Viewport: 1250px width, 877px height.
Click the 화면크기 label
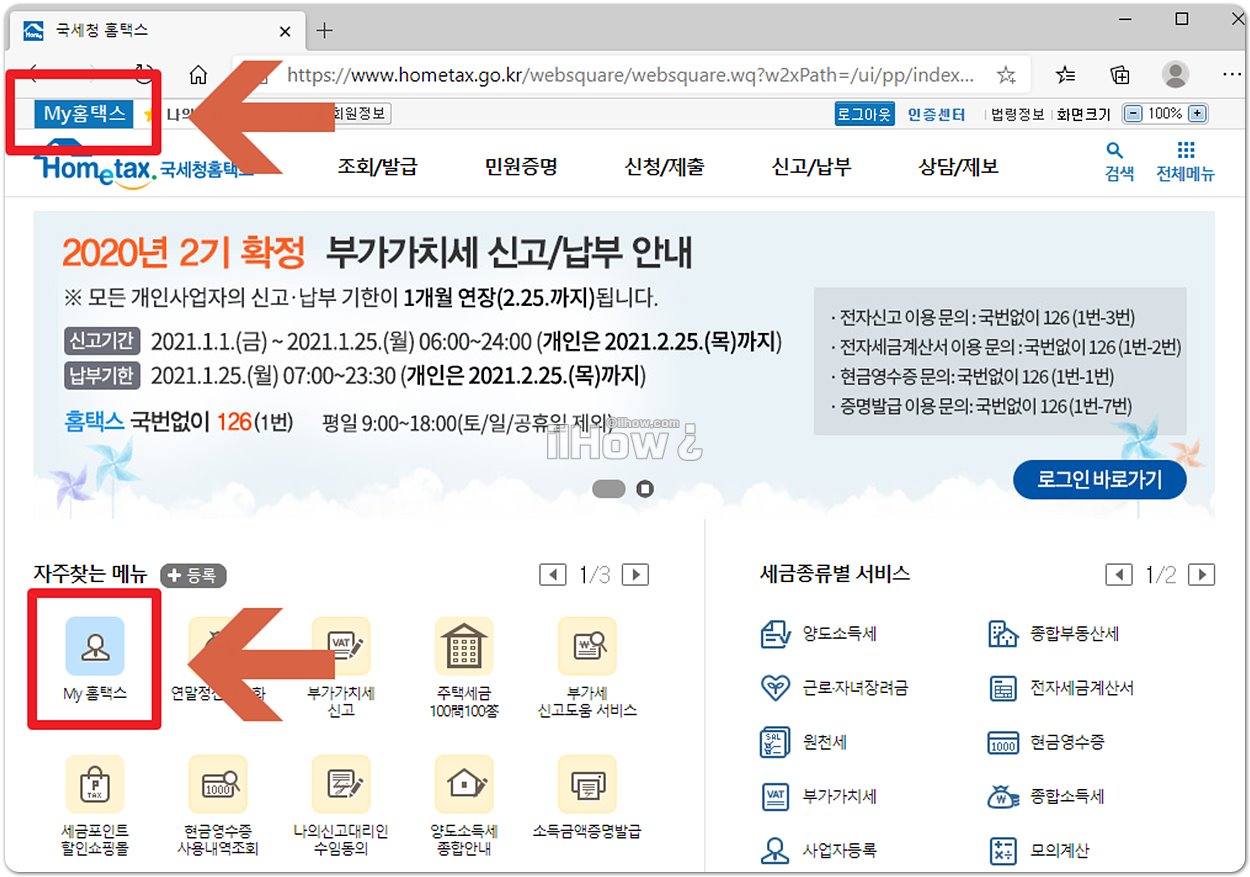[1083, 114]
